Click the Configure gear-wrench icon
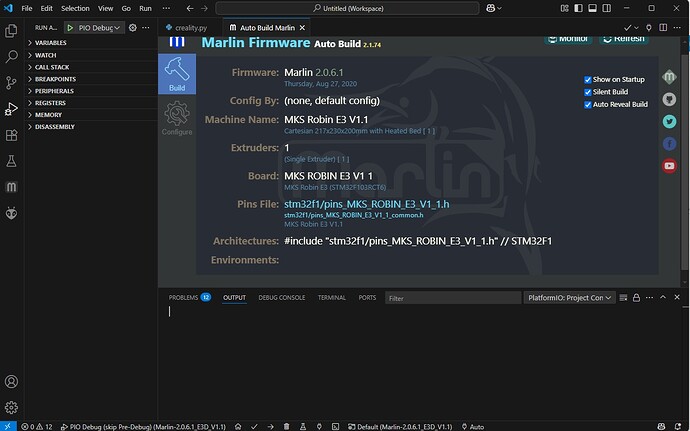This screenshot has height=431, width=690. click(x=177, y=118)
